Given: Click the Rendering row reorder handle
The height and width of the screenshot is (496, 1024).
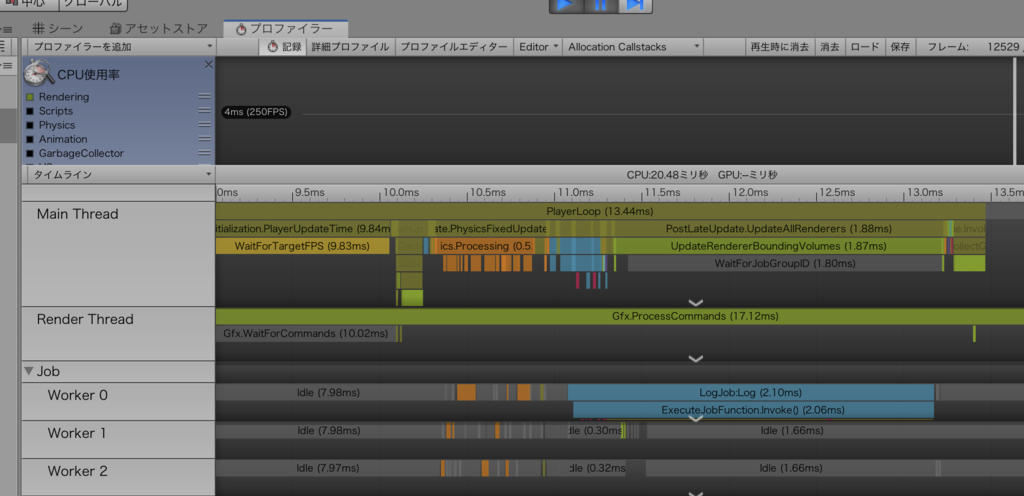Looking at the screenshot, I should [204, 97].
